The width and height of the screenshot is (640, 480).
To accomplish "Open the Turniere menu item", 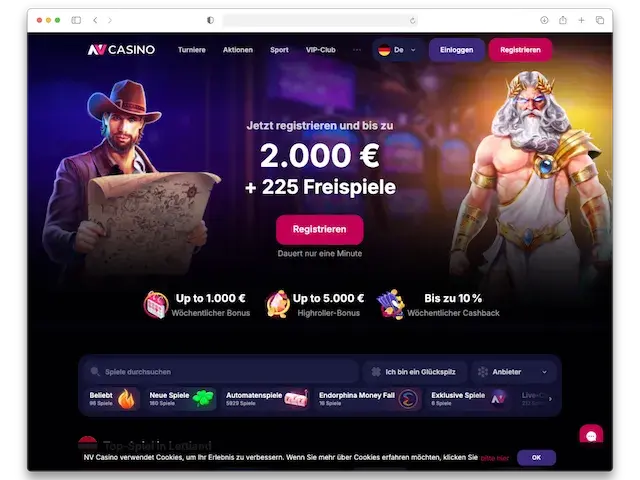I will pyautogui.click(x=192, y=50).
